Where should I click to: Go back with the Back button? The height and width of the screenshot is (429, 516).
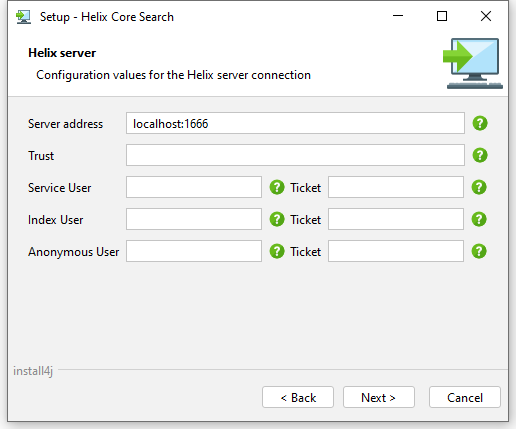tap(298, 397)
